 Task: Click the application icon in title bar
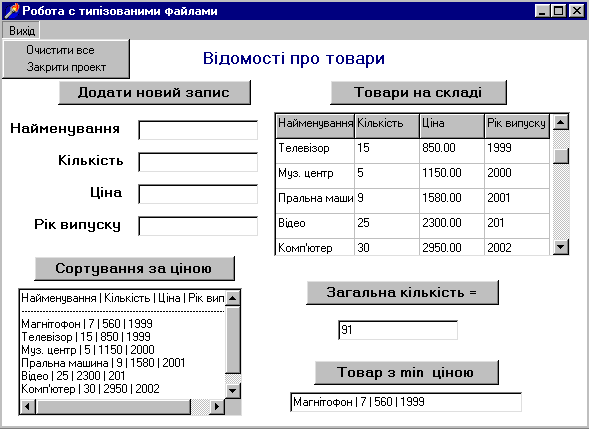click(11, 11)
